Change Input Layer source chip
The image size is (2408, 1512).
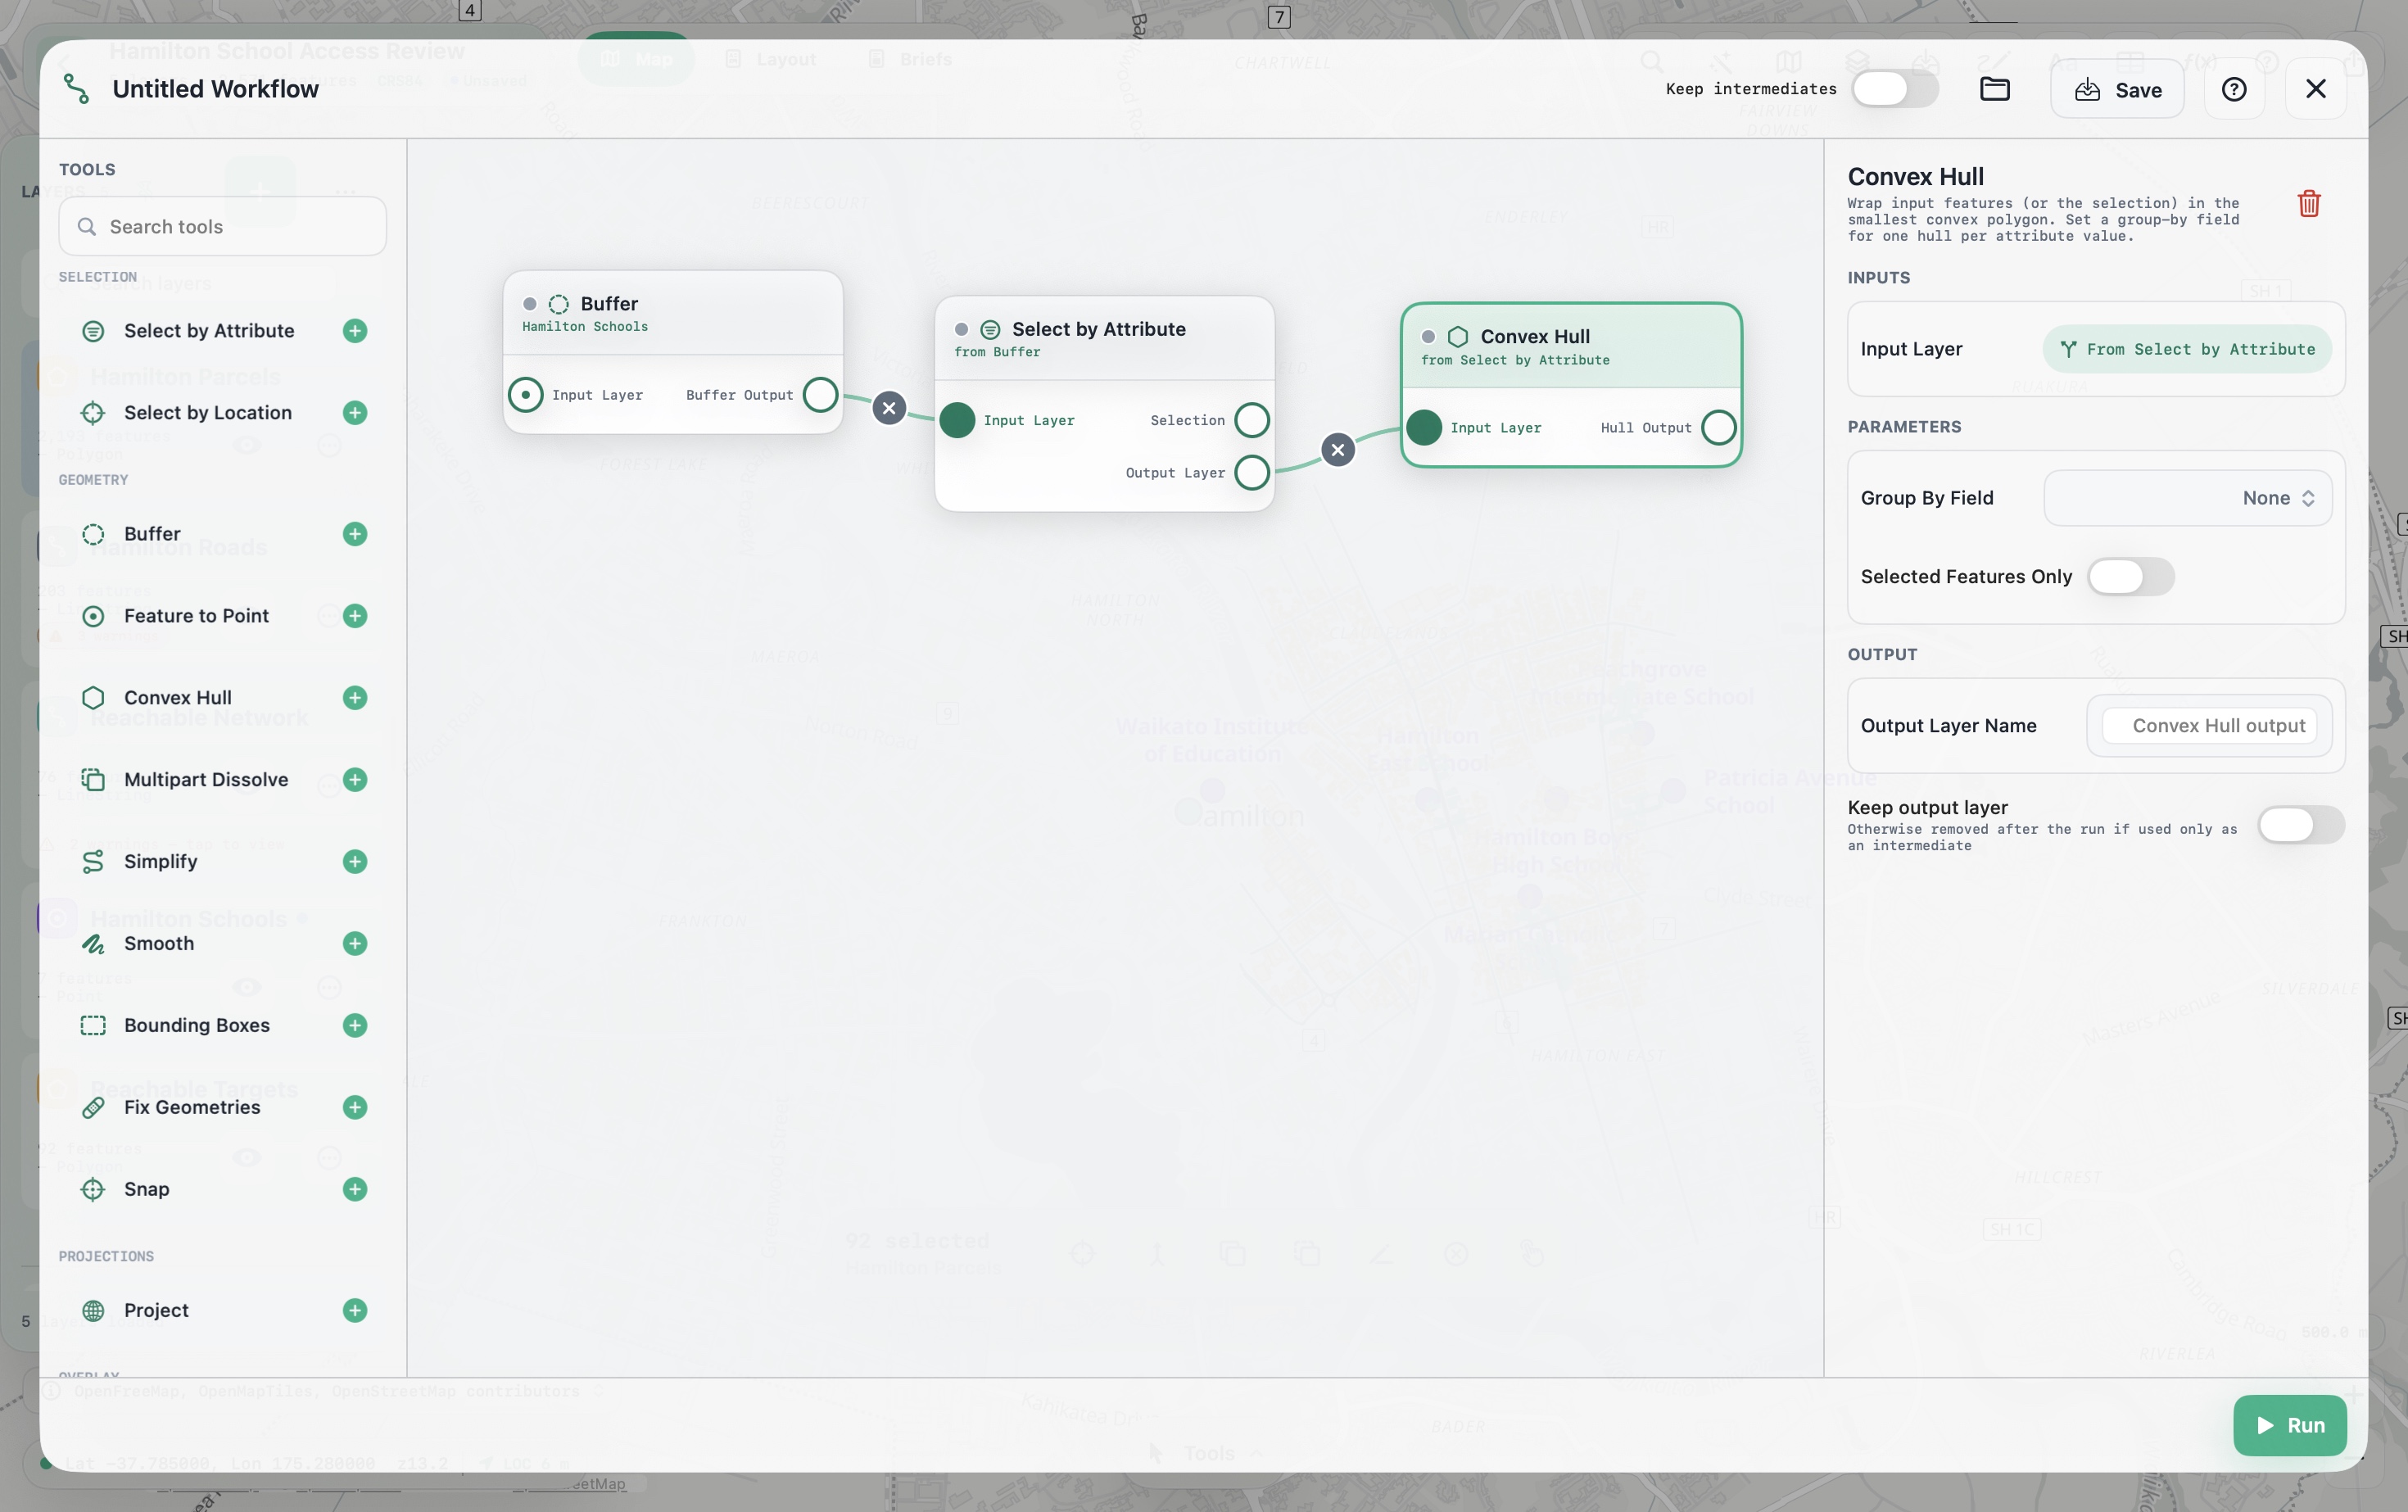[2187, 349]
